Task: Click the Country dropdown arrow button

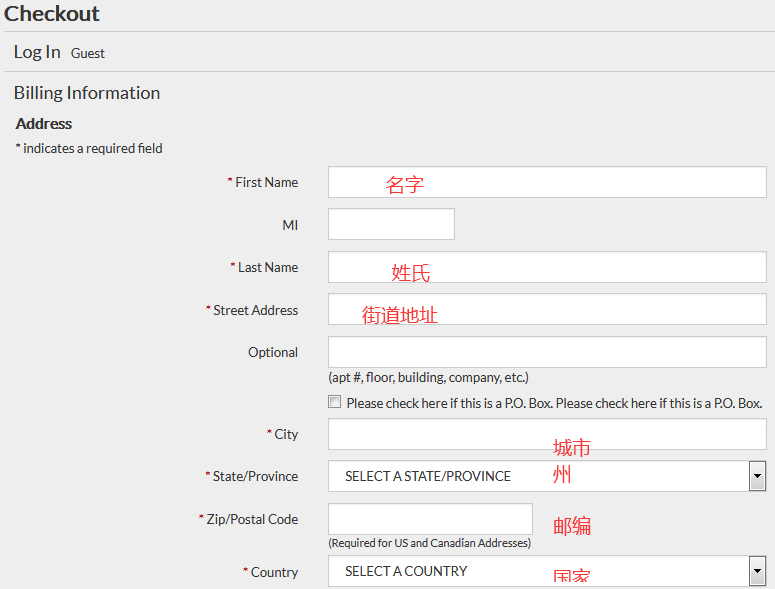Action: coord(757,571)
